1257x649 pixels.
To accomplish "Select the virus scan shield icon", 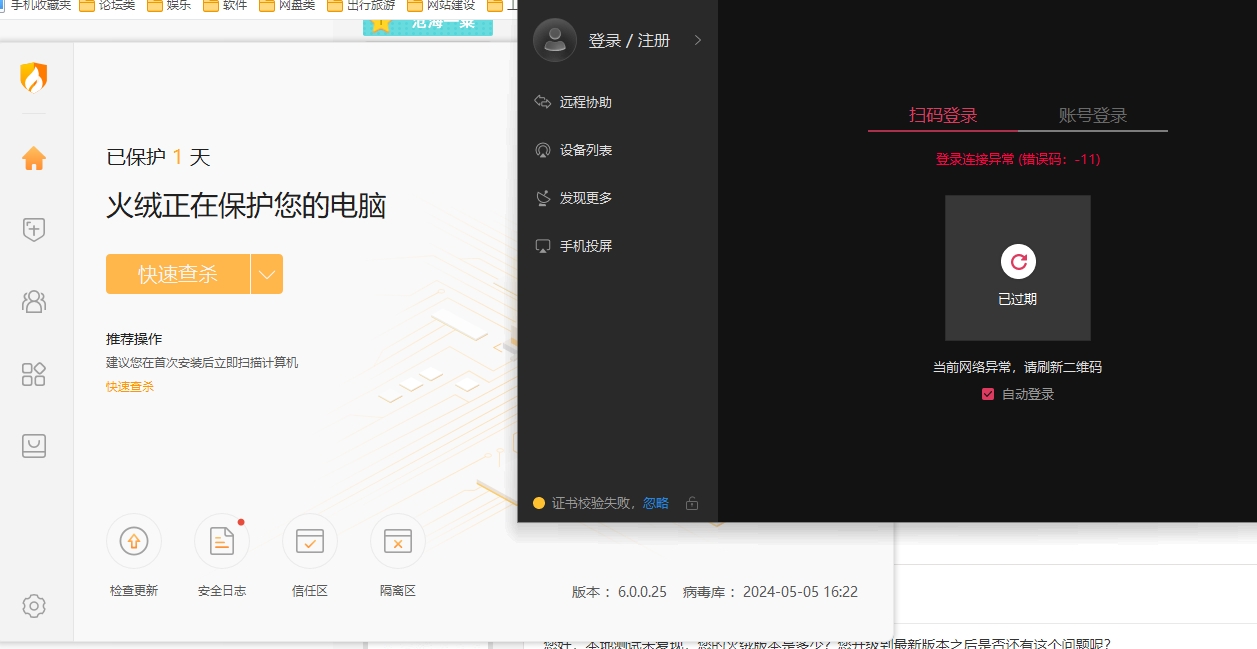I will point(33,229).
